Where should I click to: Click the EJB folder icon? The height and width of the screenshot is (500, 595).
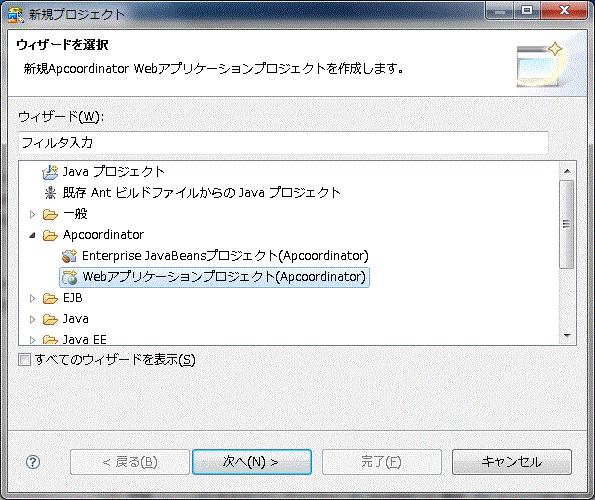click(x=50, y=299)
